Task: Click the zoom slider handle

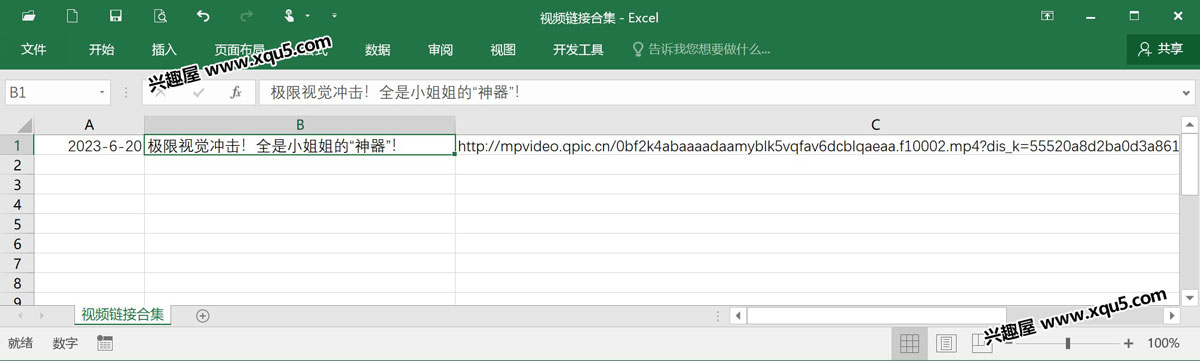Action: 1068,343
